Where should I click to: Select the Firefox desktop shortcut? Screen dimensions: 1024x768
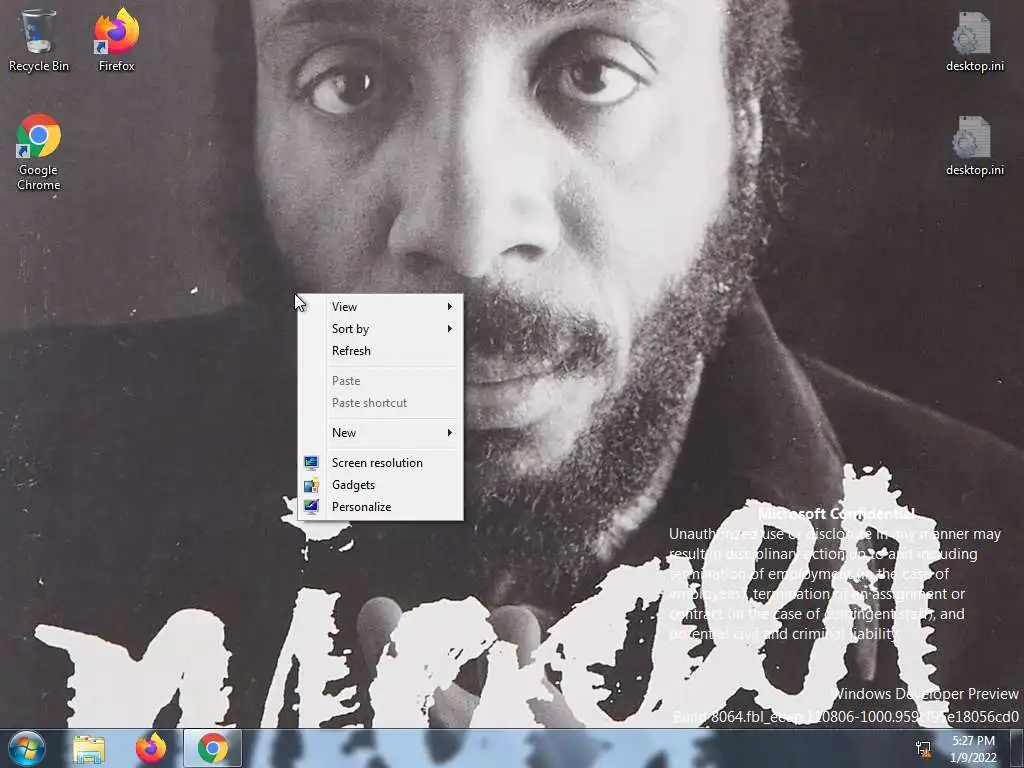(116, 40)
